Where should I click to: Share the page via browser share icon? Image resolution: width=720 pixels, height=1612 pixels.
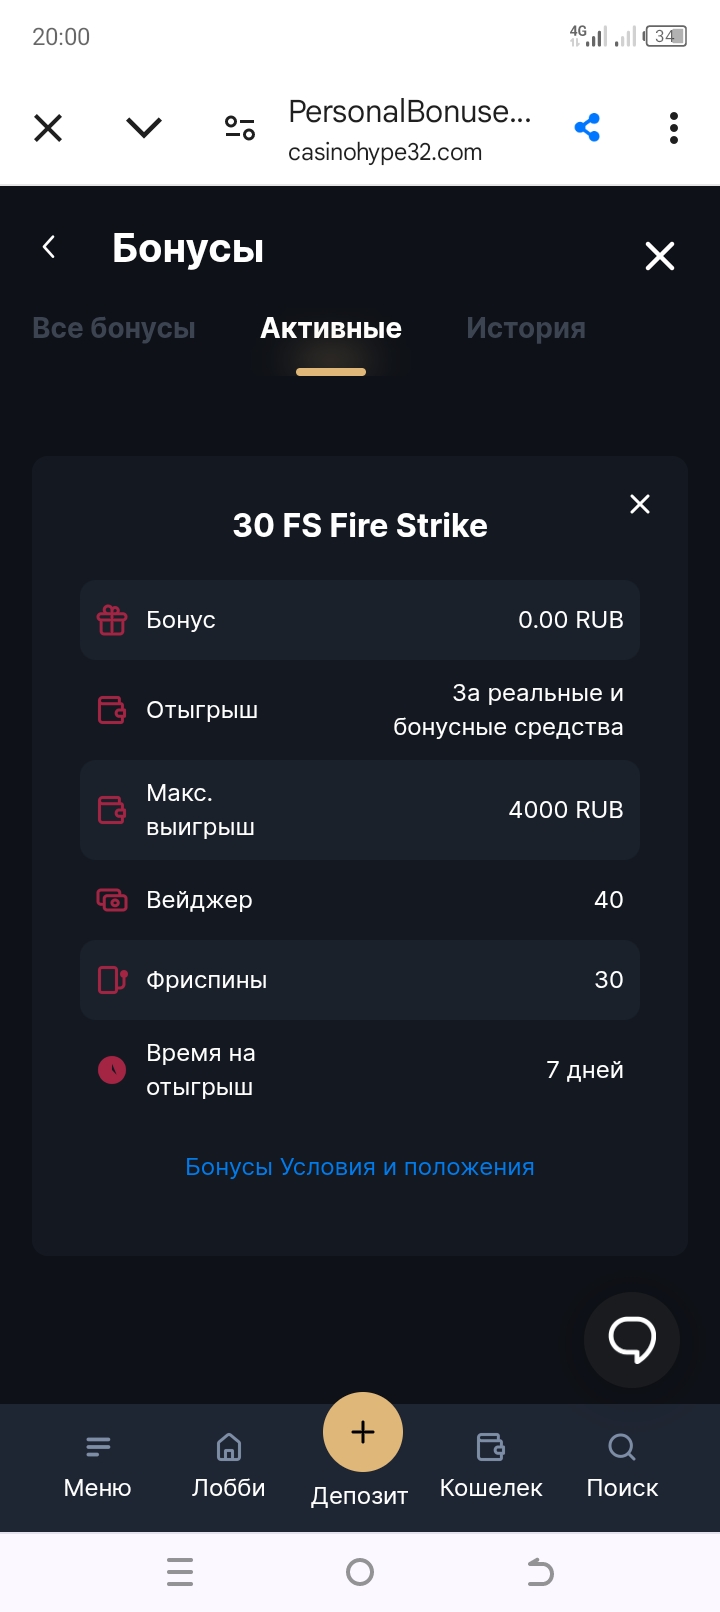[x=587, y=128]
